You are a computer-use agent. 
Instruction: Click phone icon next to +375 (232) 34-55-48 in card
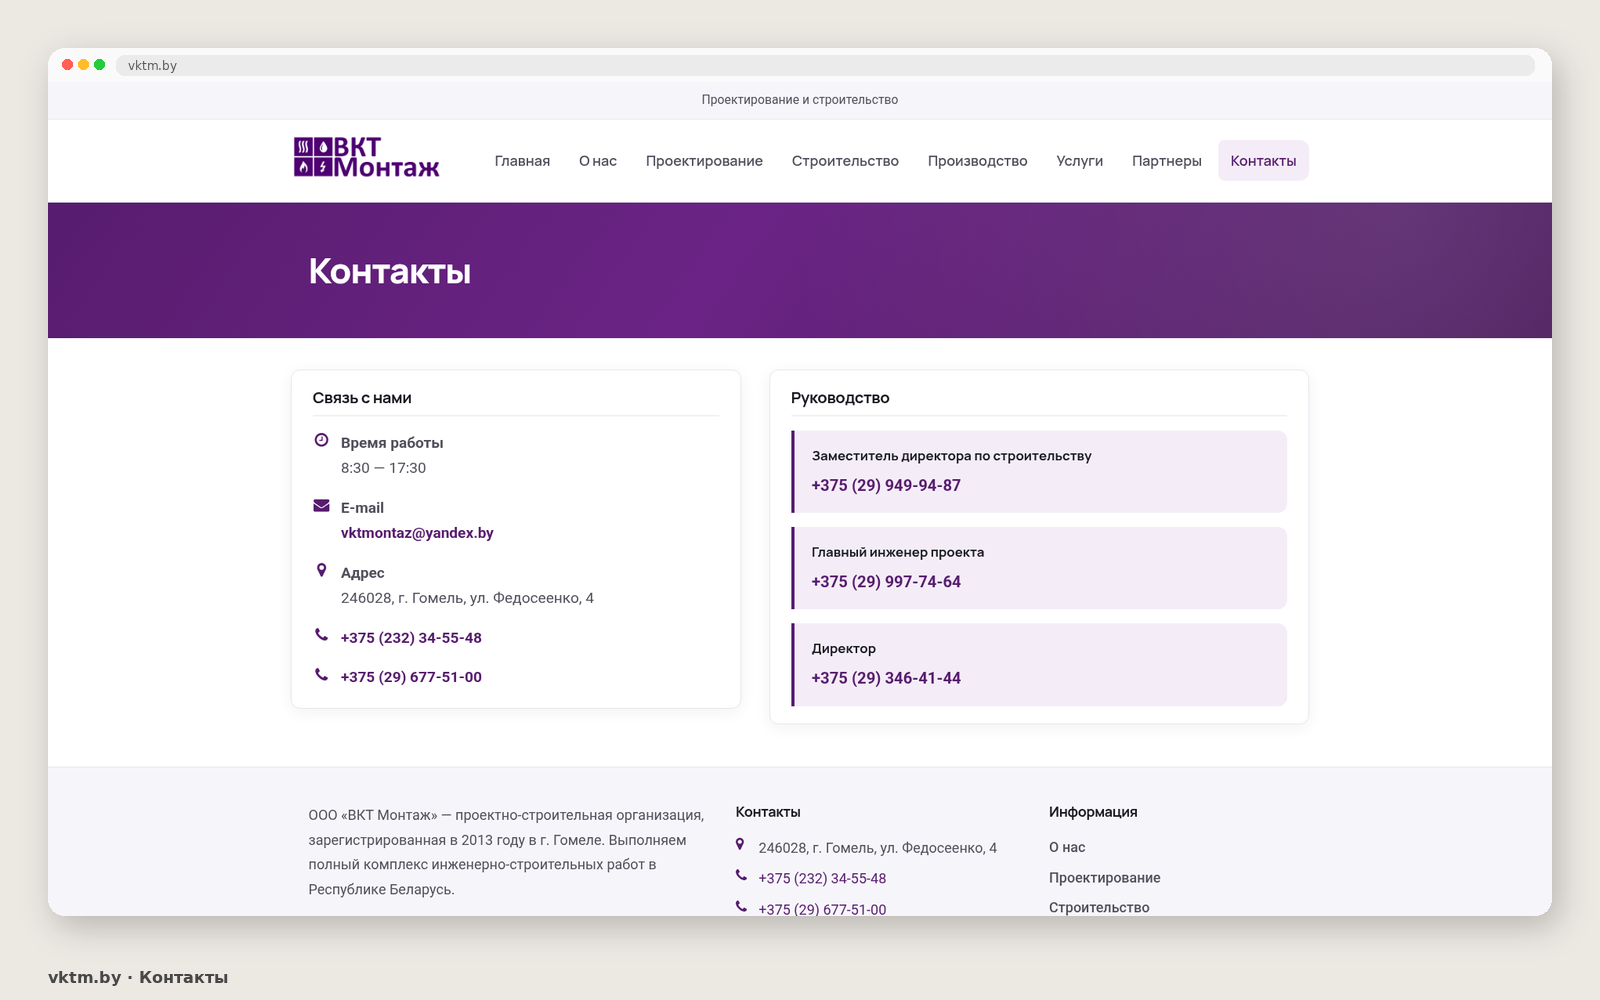[321, 635]
